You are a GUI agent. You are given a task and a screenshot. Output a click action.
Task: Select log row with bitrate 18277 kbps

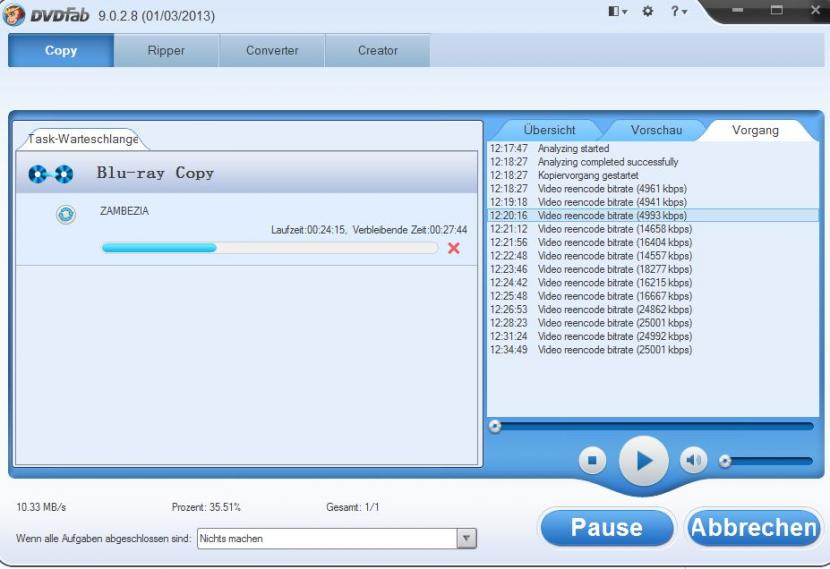click(x=652, y=269)
